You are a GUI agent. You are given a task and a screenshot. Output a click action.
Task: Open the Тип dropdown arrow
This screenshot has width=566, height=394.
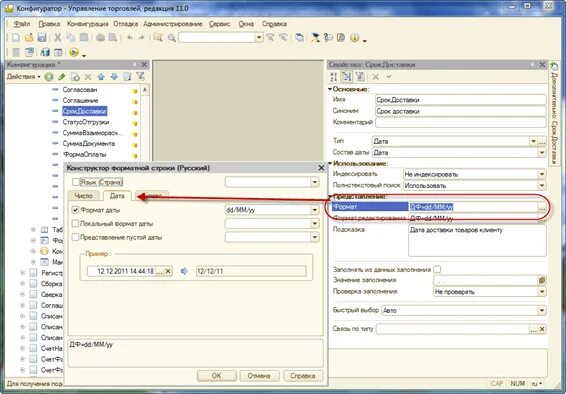point(533,141)
